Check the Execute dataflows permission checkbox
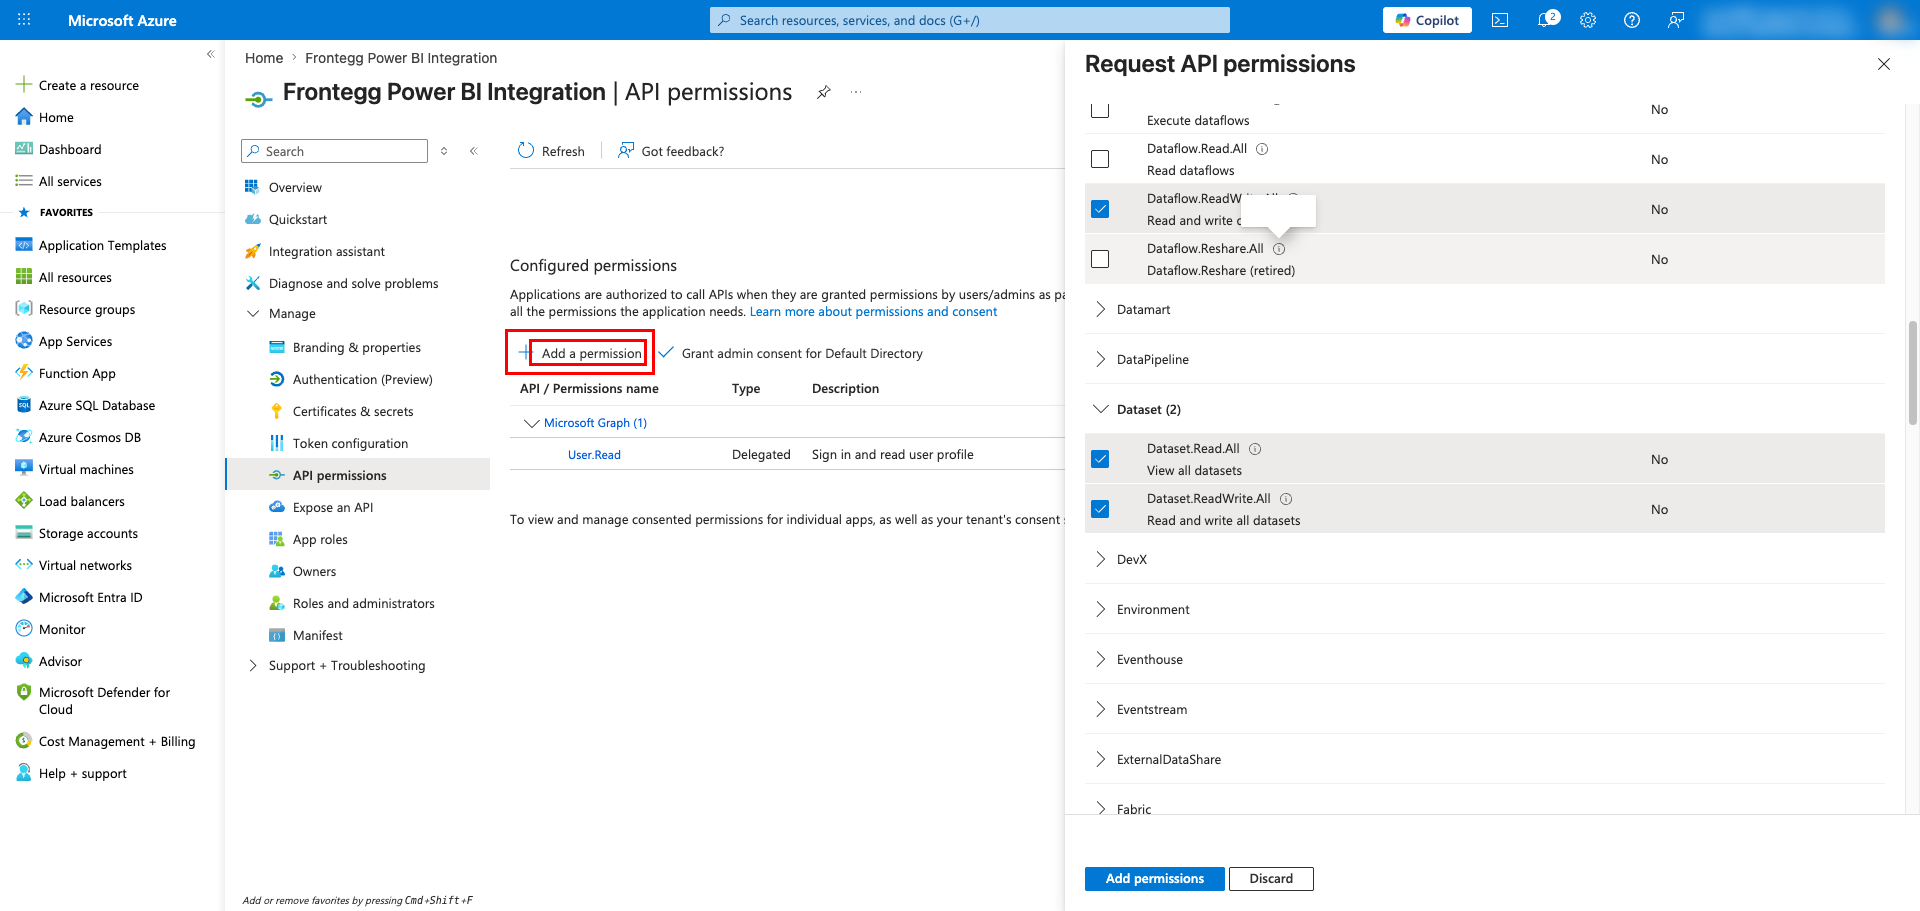This screenshot has height=911, width=1920. click(x=1100, y=109)
